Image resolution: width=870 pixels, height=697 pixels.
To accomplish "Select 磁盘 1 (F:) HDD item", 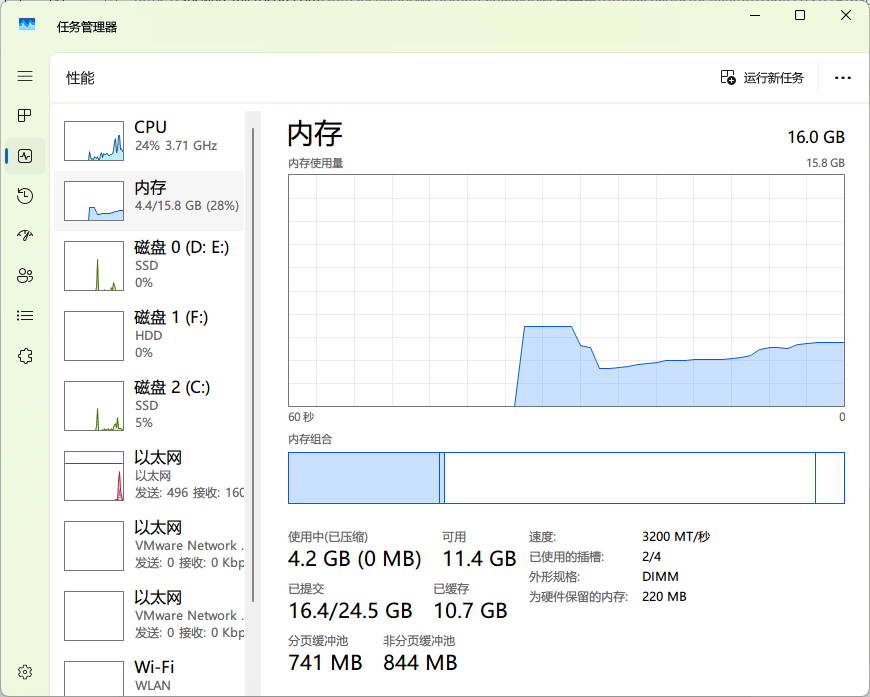I will (x=149, y=335).
